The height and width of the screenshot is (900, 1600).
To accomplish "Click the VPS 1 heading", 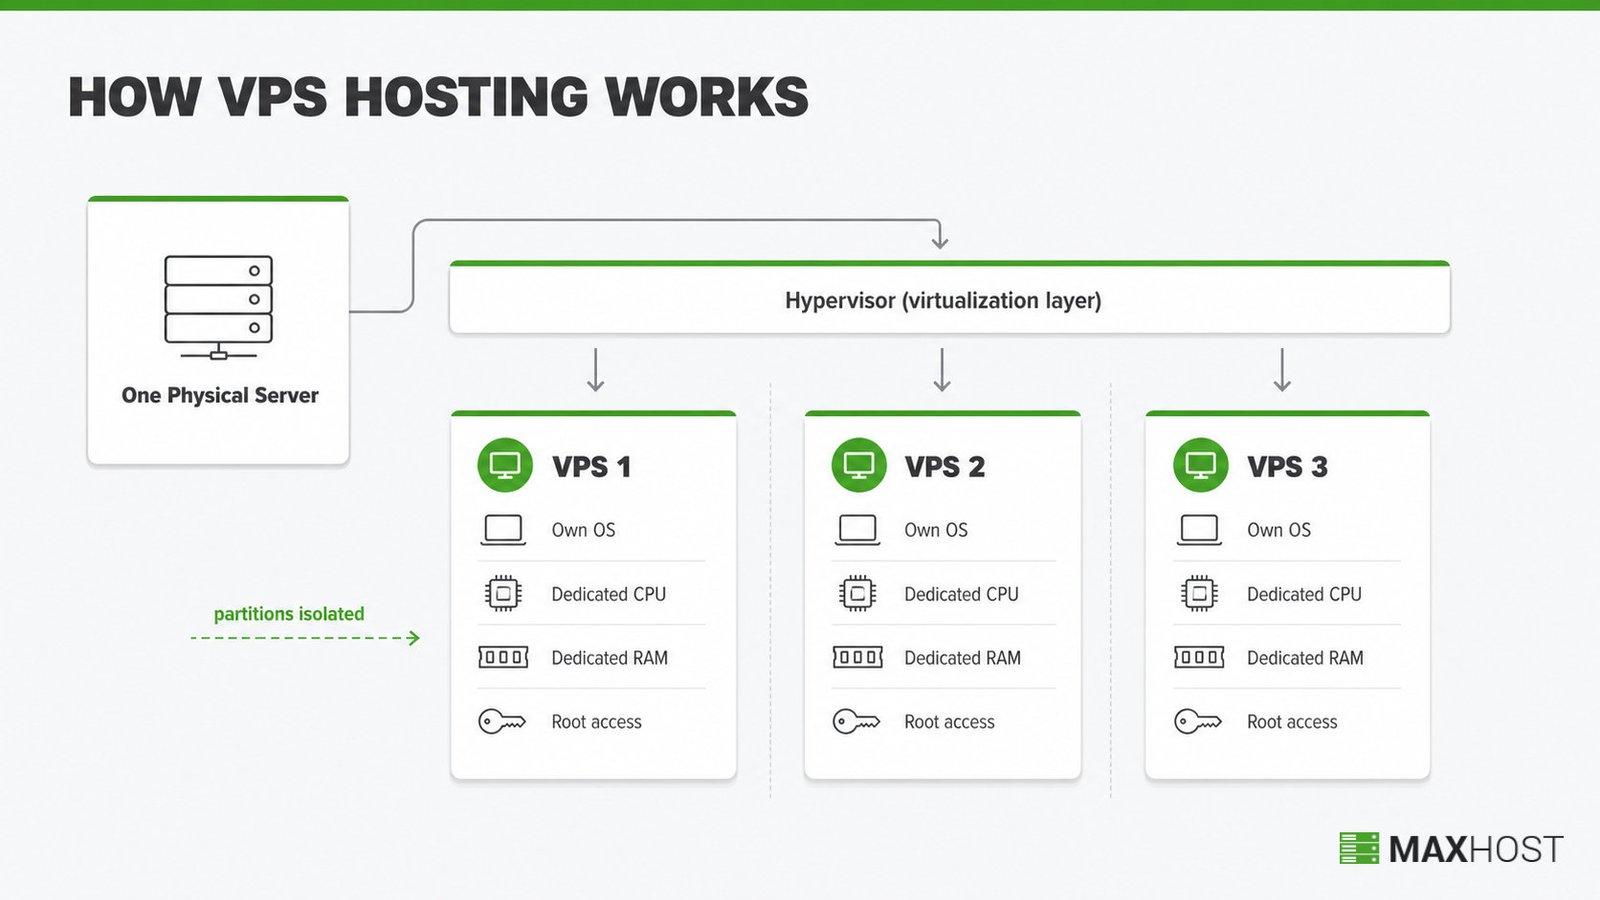I will coord(591,466).
